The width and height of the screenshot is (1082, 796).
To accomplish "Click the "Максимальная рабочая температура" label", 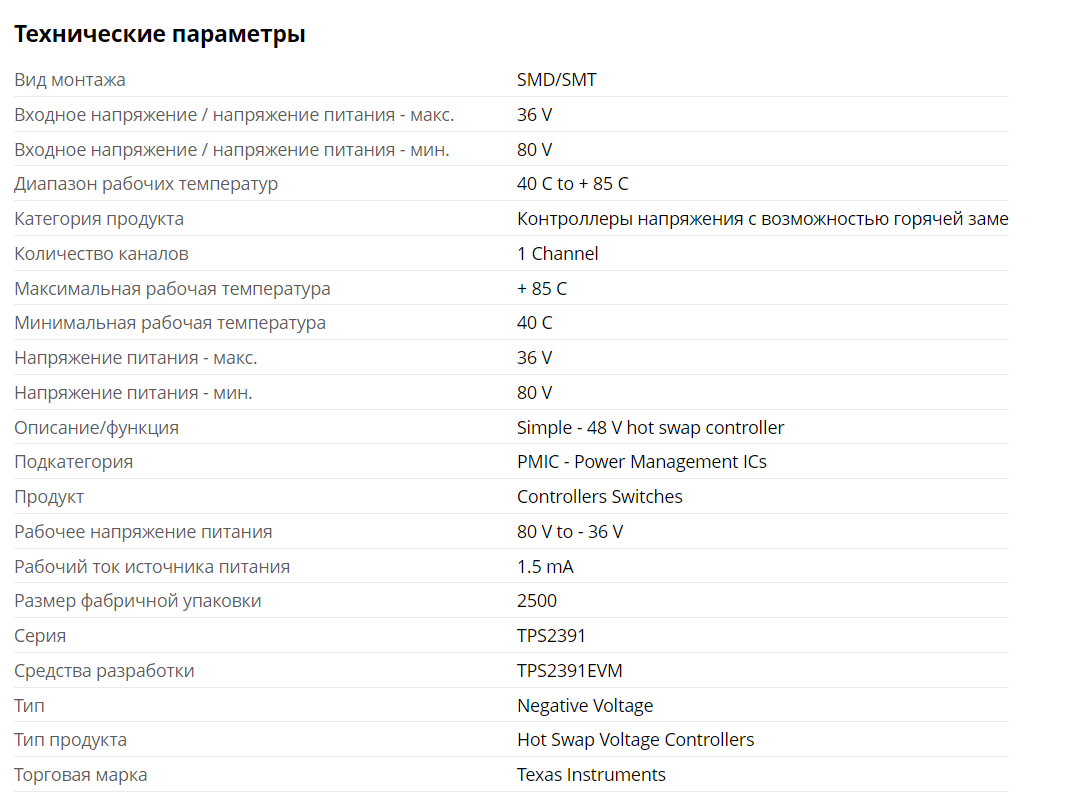I will (172, 289).
